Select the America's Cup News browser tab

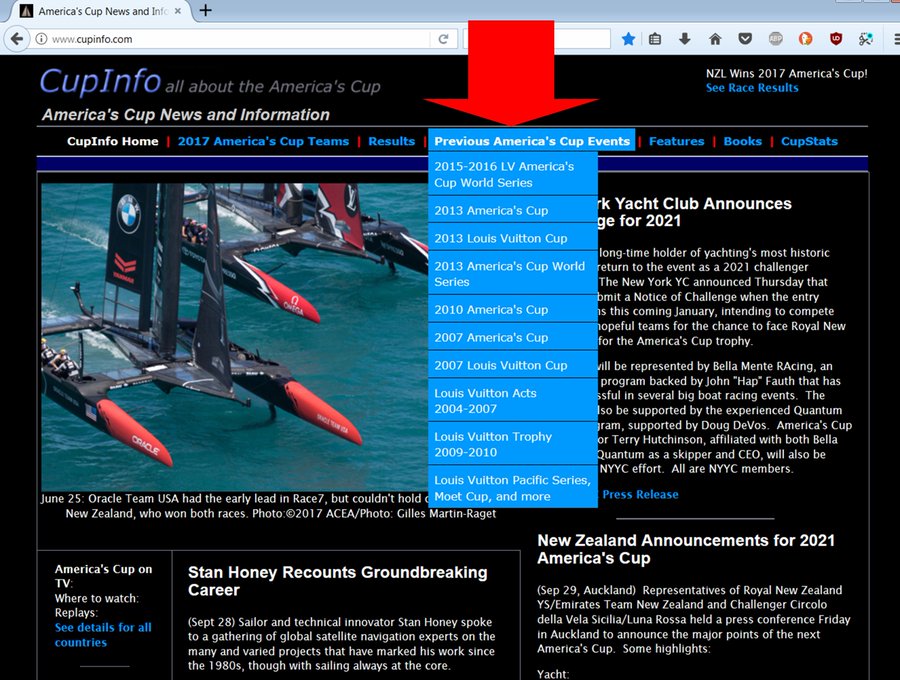101,11
